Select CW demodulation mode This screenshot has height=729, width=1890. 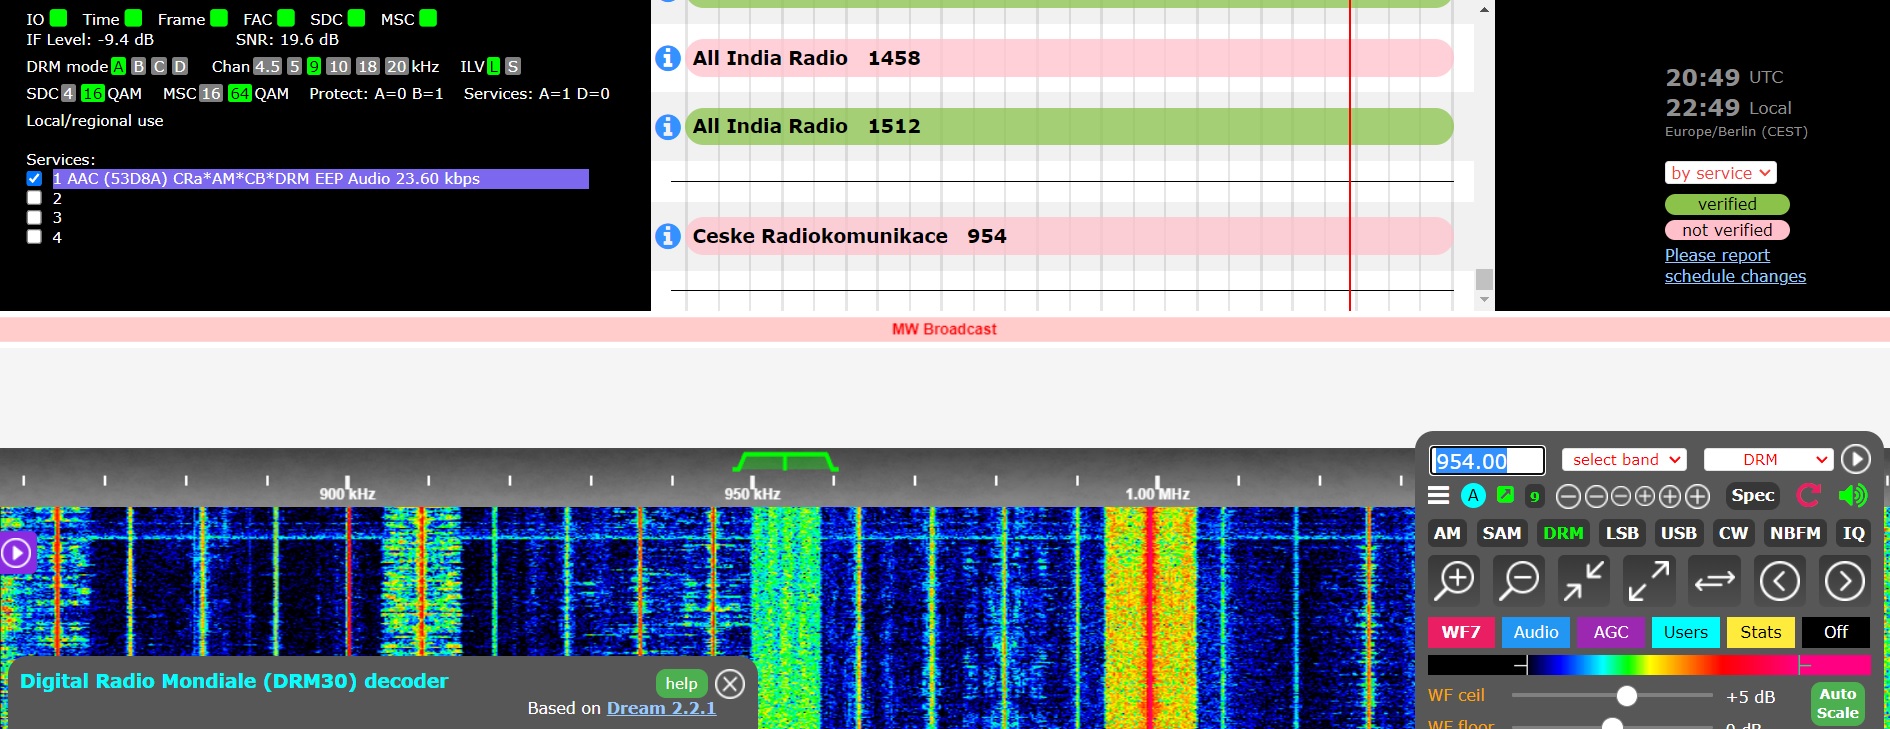[1733, 533]
